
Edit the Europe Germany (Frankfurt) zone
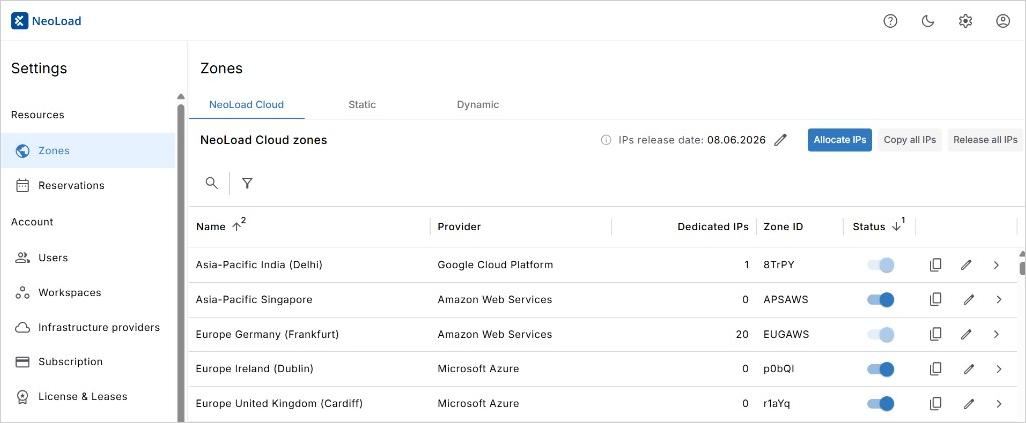[x=966, y=334]
